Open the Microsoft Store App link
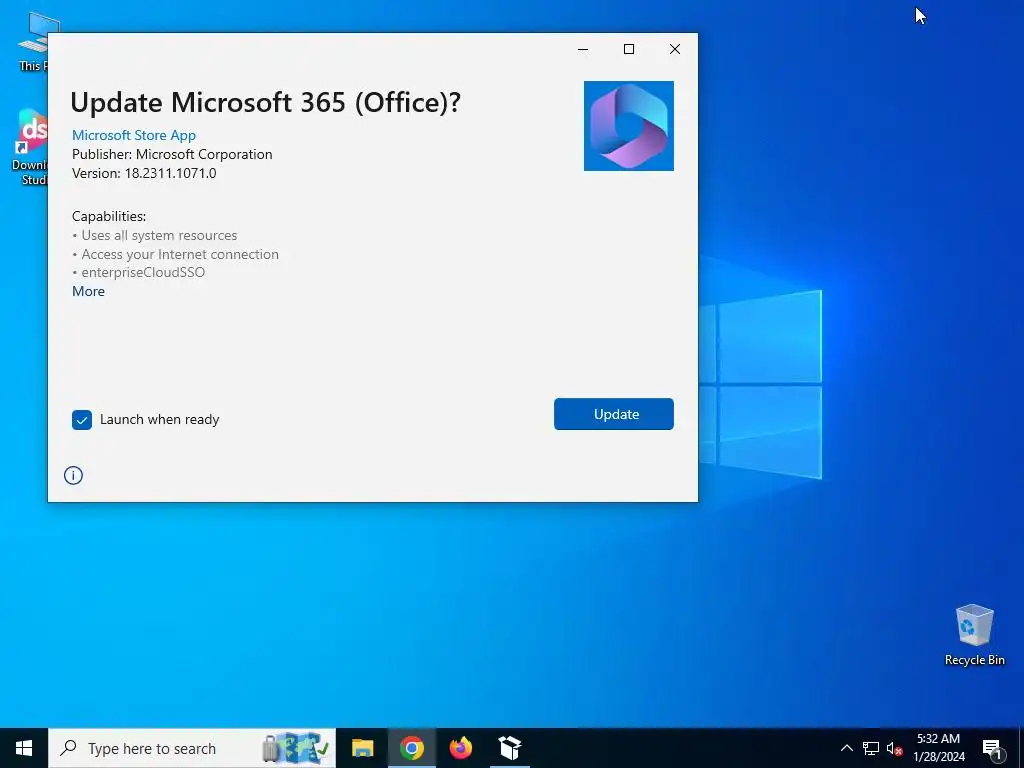This screenshot has width=1024, height=768. point(134,135)
